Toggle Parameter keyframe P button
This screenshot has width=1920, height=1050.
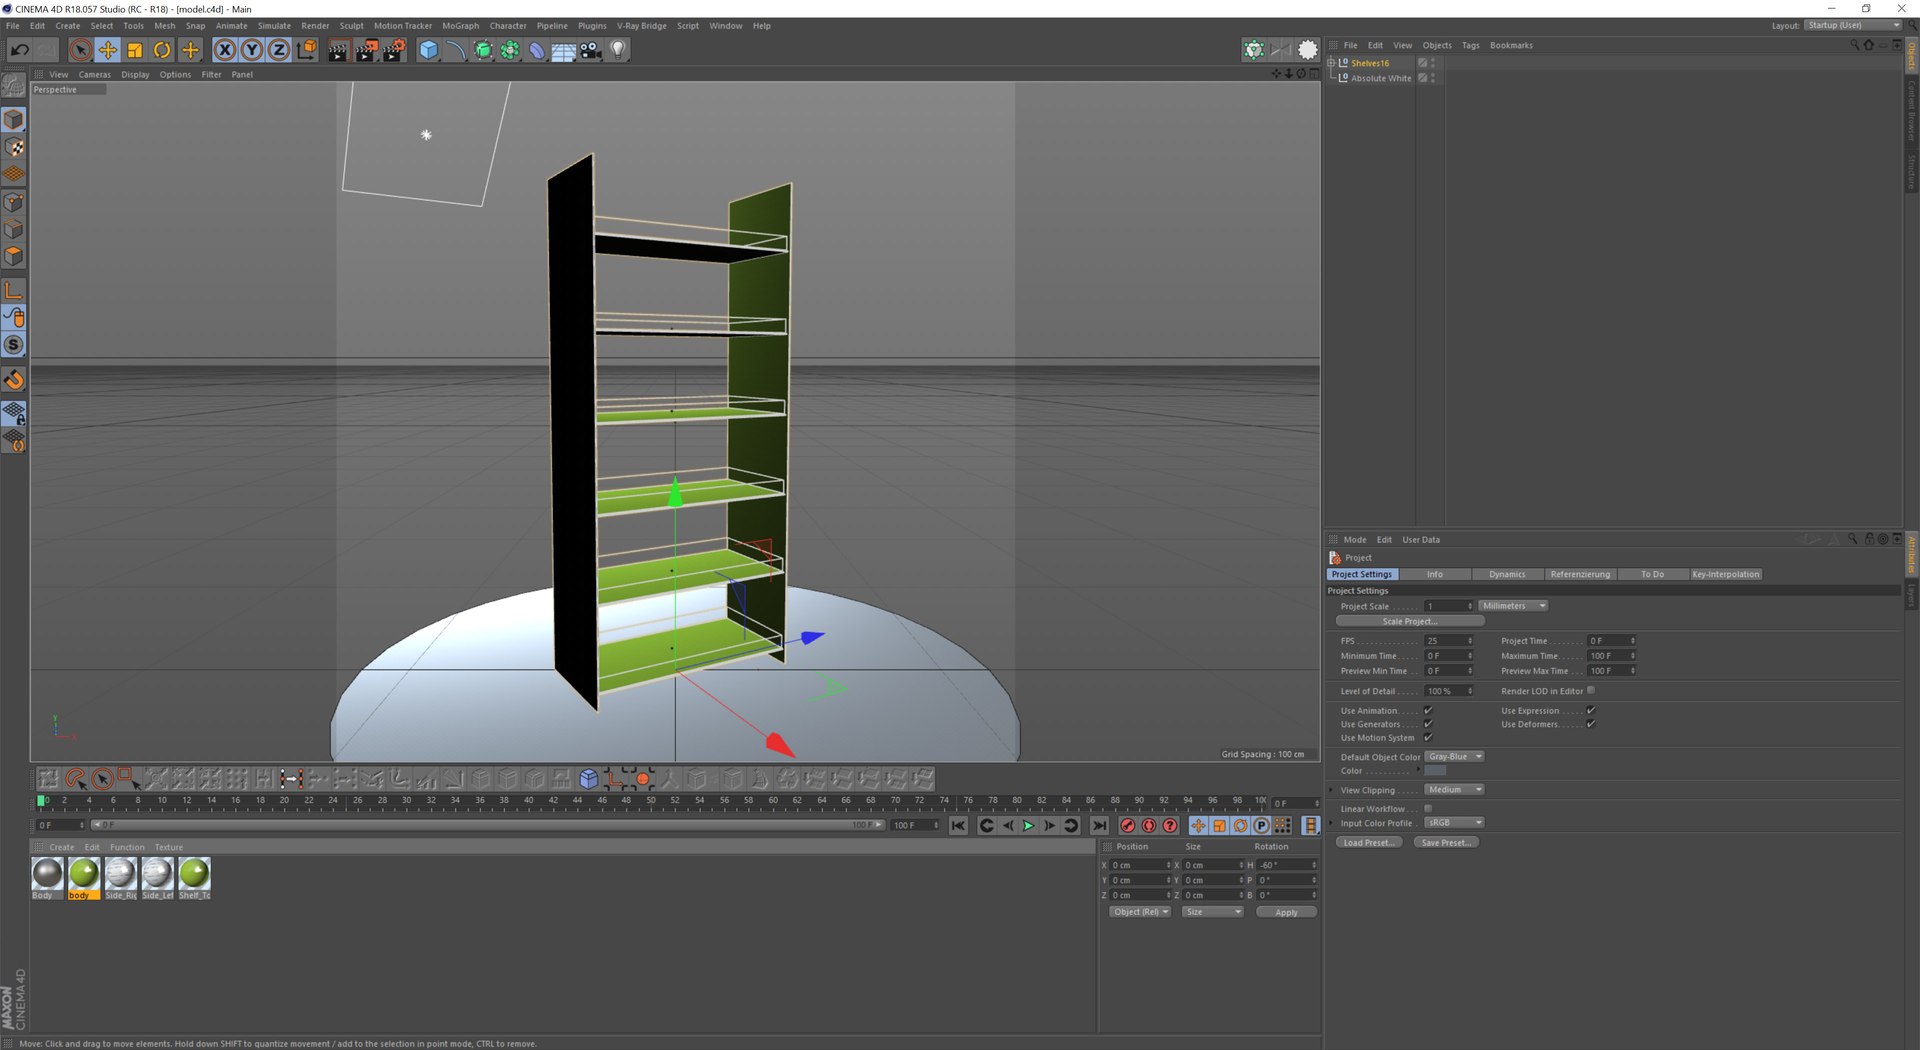1261,826
